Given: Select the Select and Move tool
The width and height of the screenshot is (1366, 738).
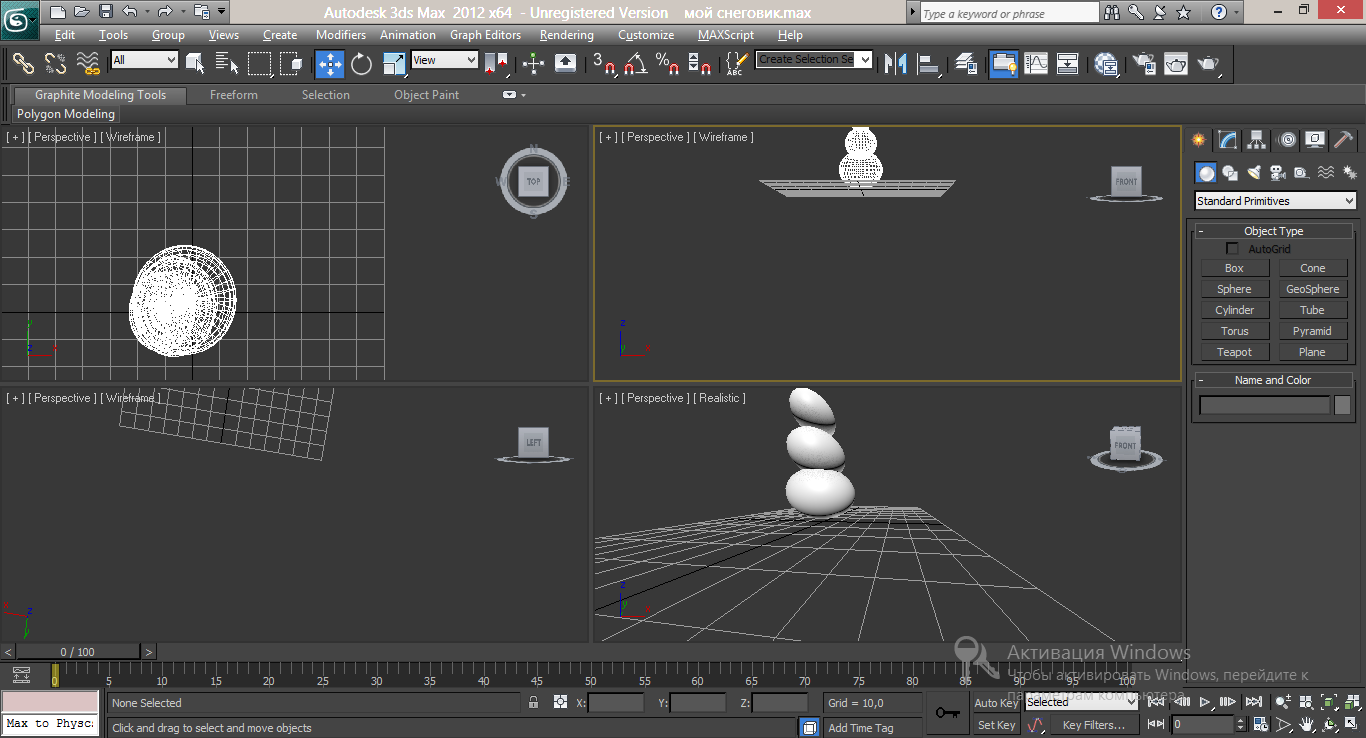Looking at the screenshot, I should click(330, 64).
